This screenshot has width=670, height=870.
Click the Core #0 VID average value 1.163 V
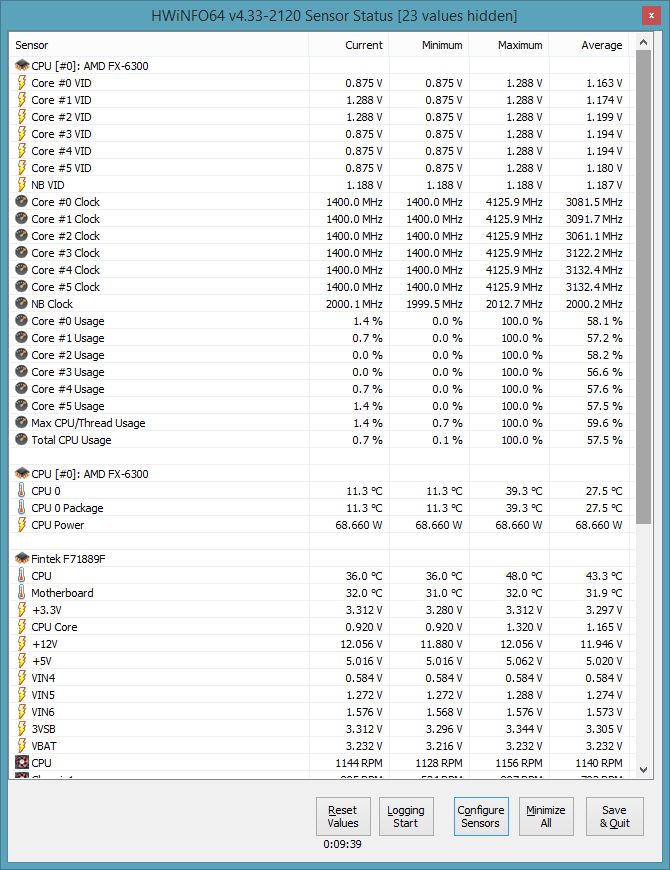tap(604, 83)
